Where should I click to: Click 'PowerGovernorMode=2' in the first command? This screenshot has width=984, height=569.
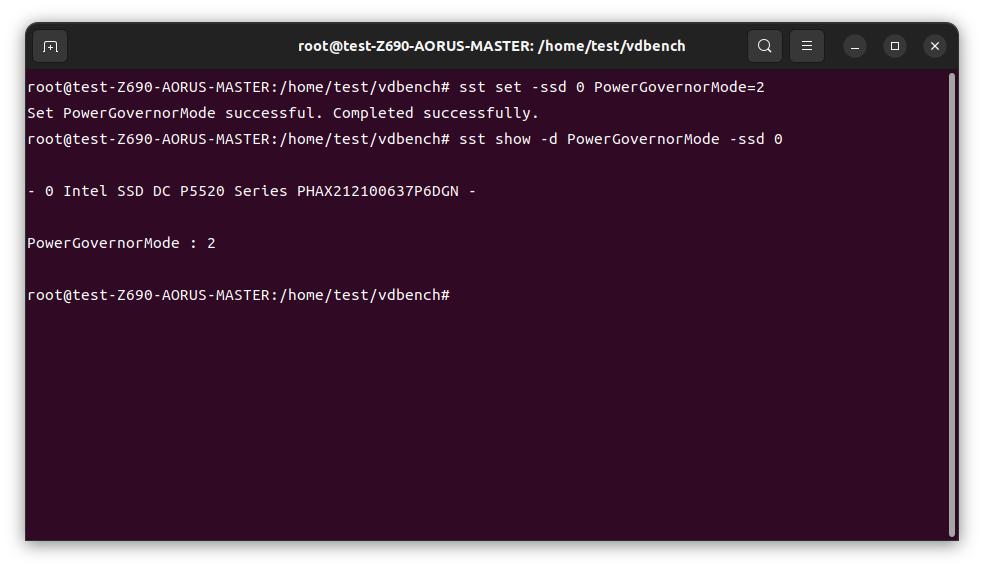pos(679,88)
